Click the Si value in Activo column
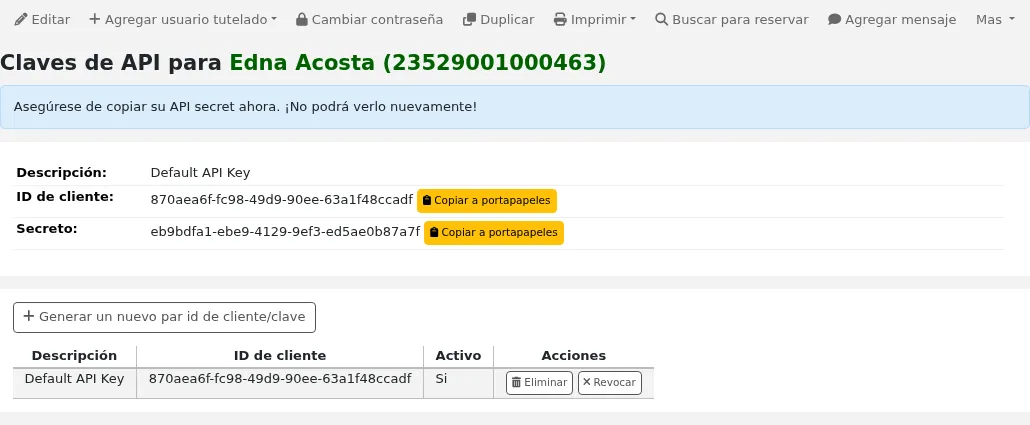1030x425 pixels. (441, 379)
